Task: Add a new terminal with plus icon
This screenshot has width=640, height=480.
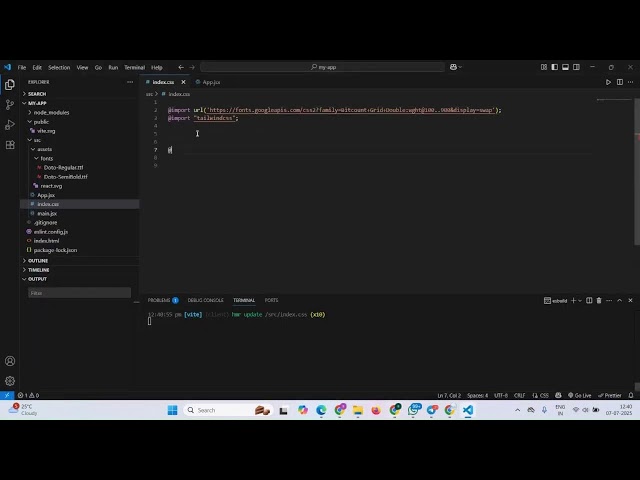Action: click(573, 300)
